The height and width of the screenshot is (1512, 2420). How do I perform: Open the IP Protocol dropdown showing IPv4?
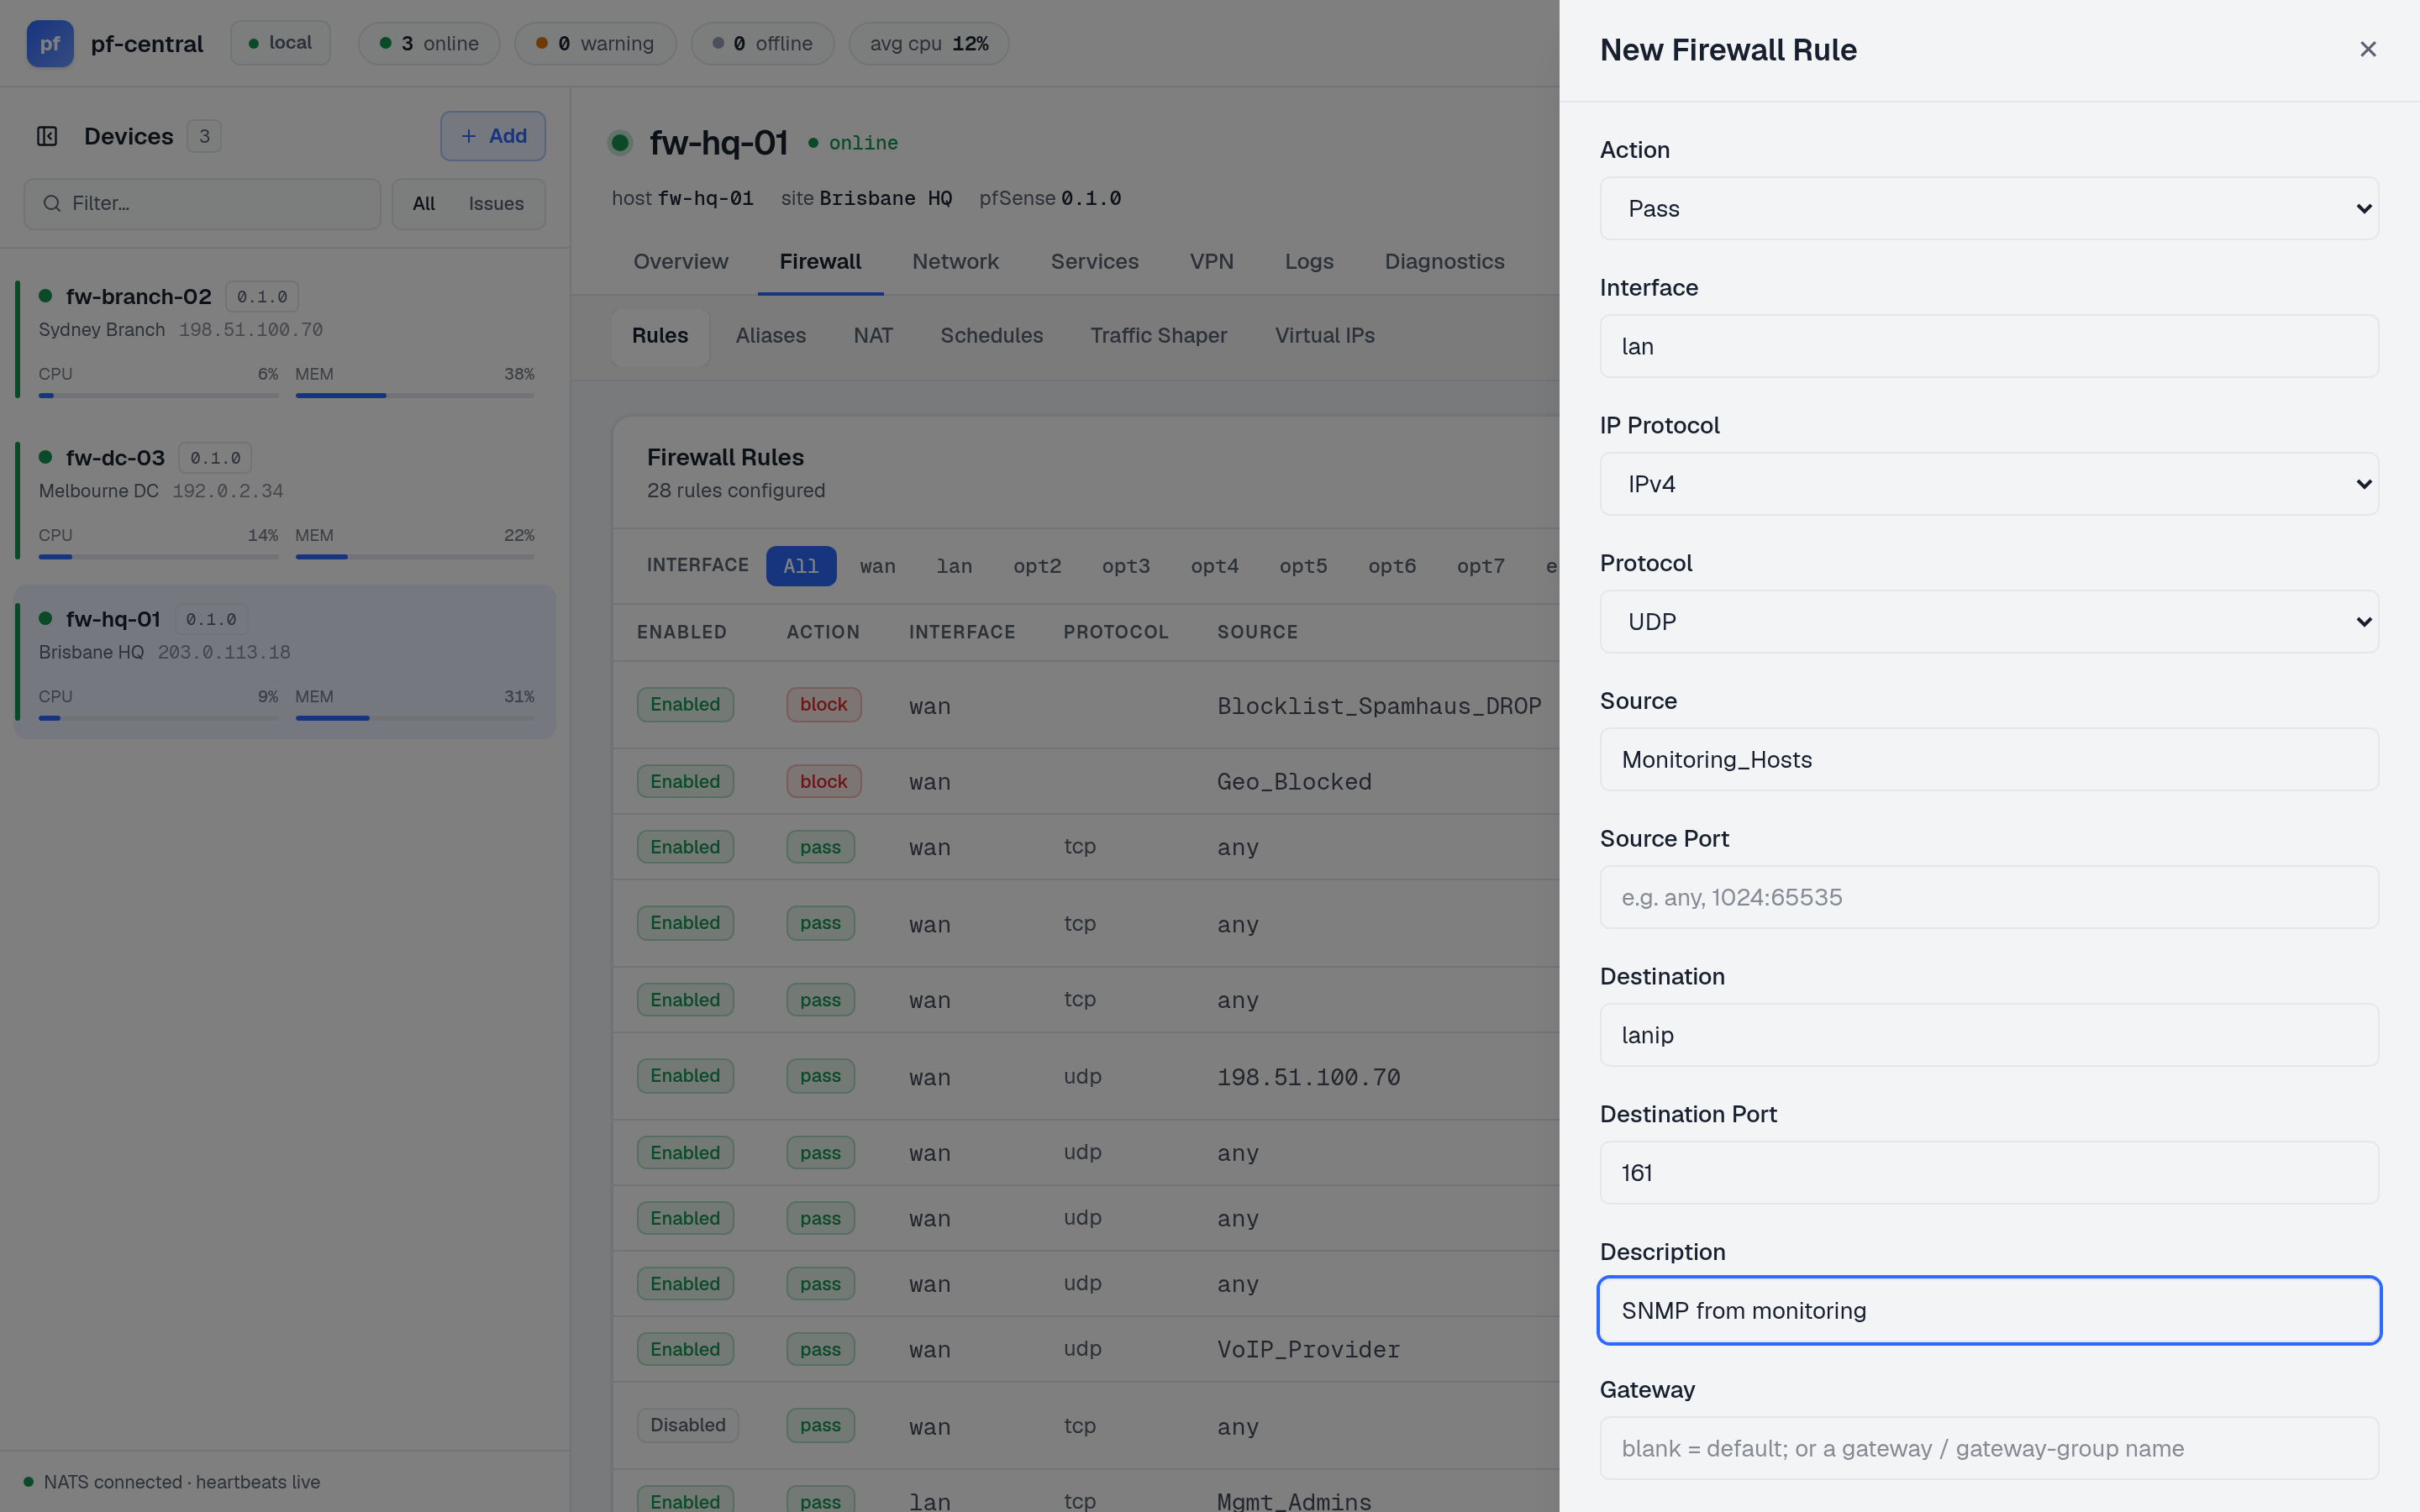coord(1989,484)
